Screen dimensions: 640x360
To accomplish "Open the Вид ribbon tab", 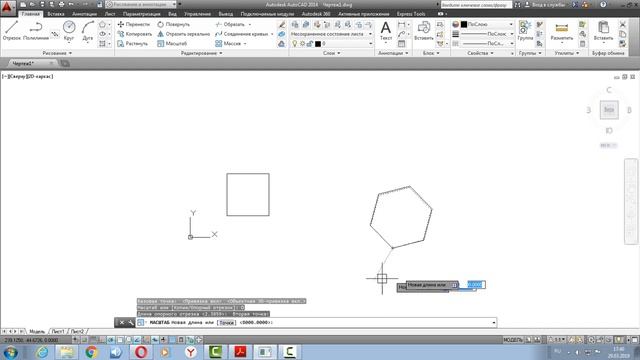I will point(172,14).
